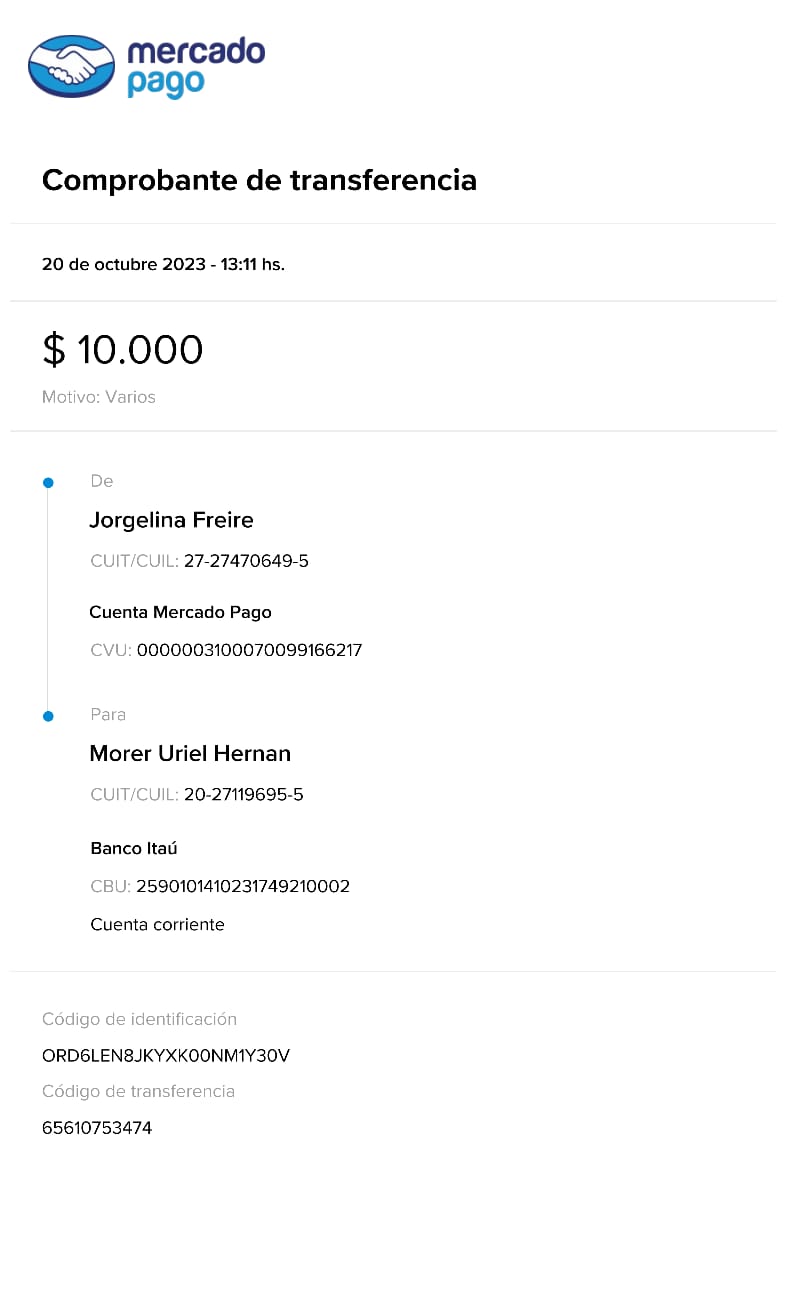Select identification code ORD6LEN8JKYXK00NM1Y30V
Screen dimensions: 787x1312
pyautogui.click(x=166, y=1055)
